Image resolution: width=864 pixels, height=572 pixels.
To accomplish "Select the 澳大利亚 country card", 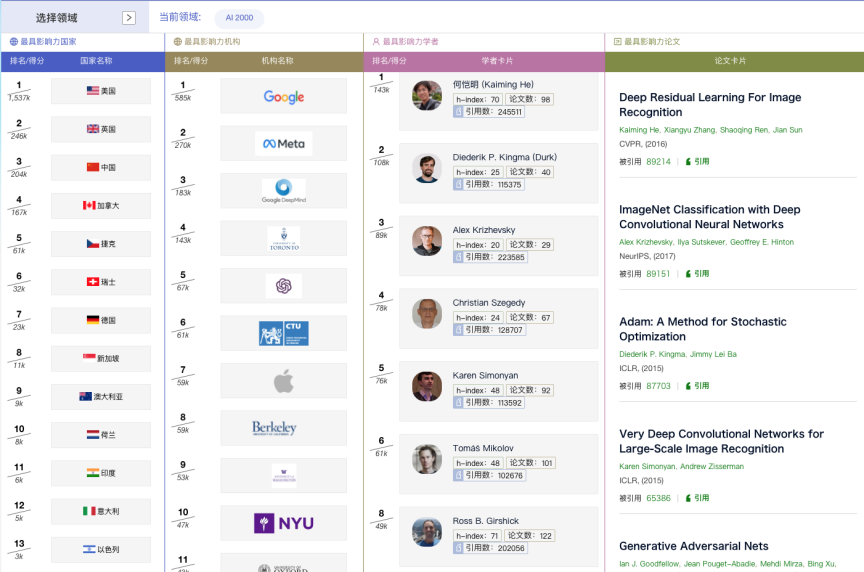I will click(x=101, y=396).
